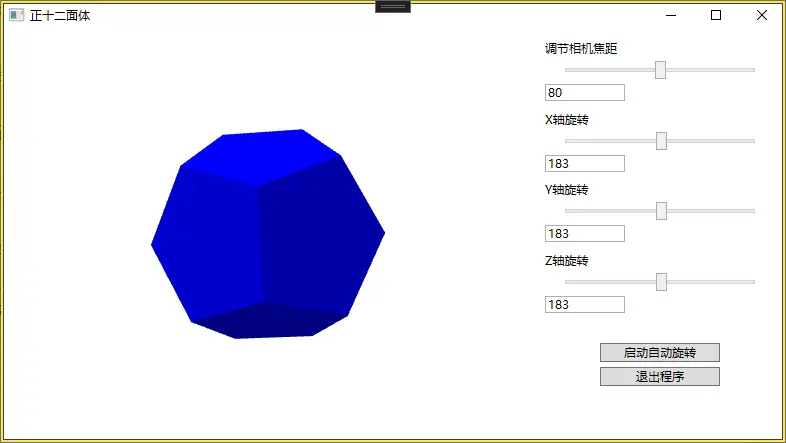The height and width of the screenshot is (443, 786).
Task: Click the X轴旋转 slider thumb
Action: pyautogui.click(x=661, y=141)
